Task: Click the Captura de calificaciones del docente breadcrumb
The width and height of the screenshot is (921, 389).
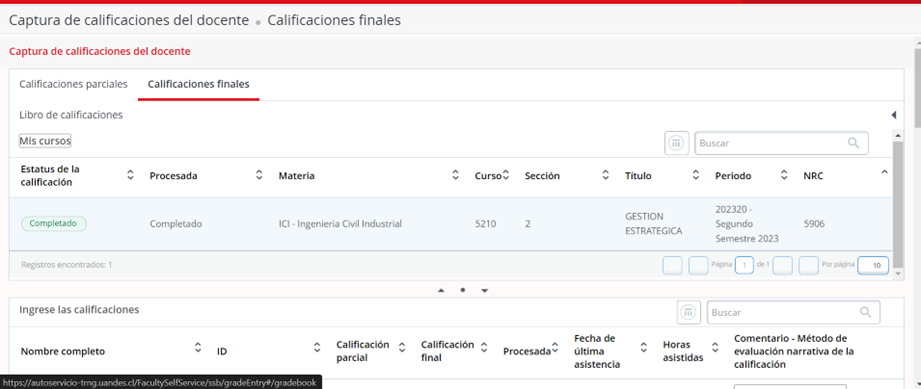Action: tap(129, 20)
